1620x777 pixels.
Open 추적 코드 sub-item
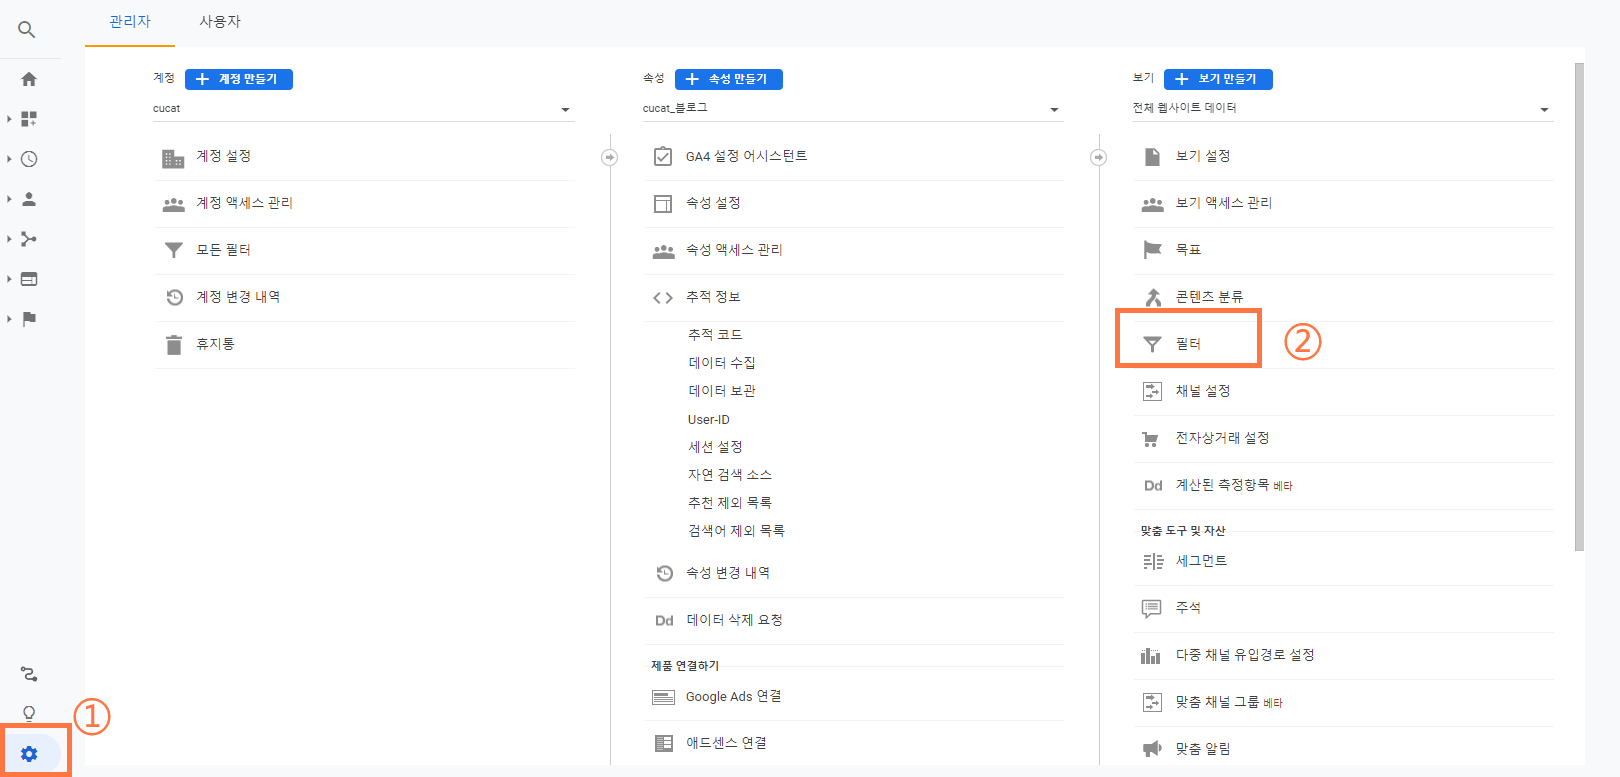(x=715, y=335)
